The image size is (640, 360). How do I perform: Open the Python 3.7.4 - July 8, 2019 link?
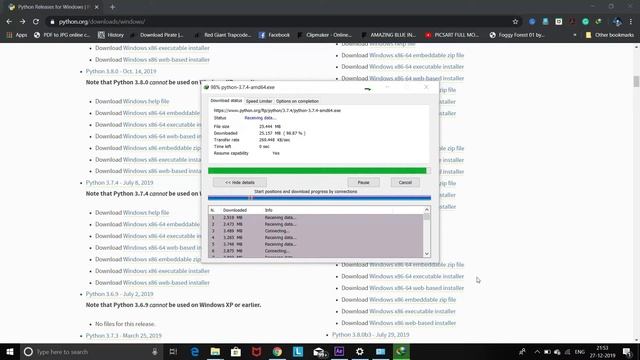[119, 182]
